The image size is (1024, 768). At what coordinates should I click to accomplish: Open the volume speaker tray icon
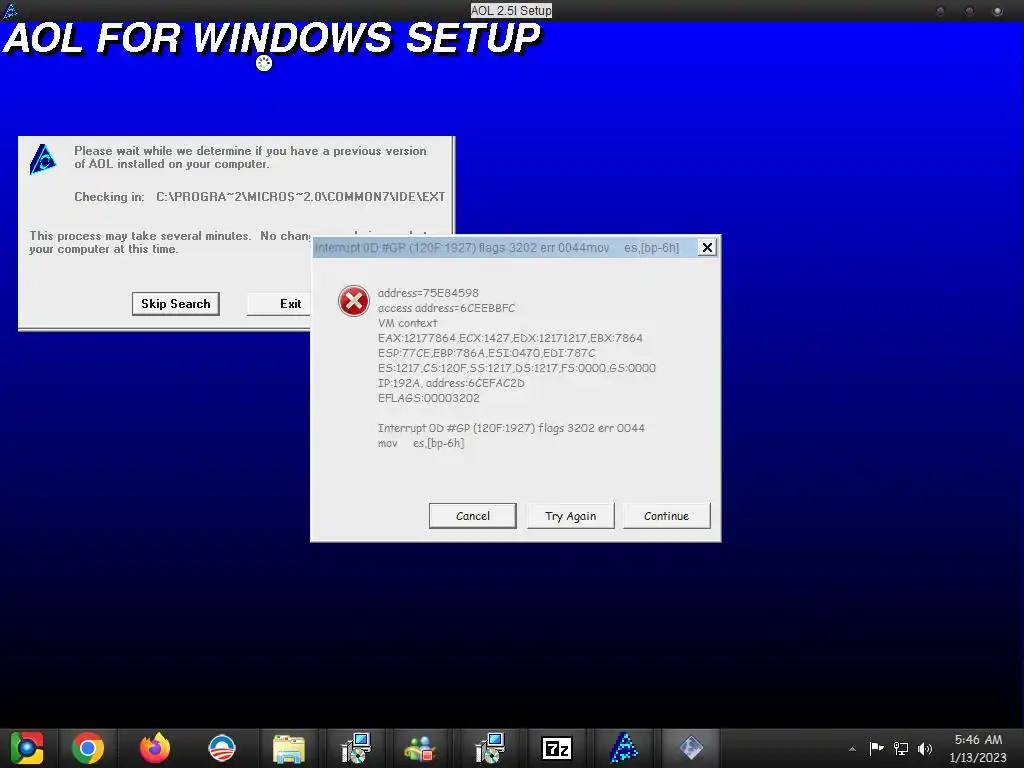coord(925,748)
